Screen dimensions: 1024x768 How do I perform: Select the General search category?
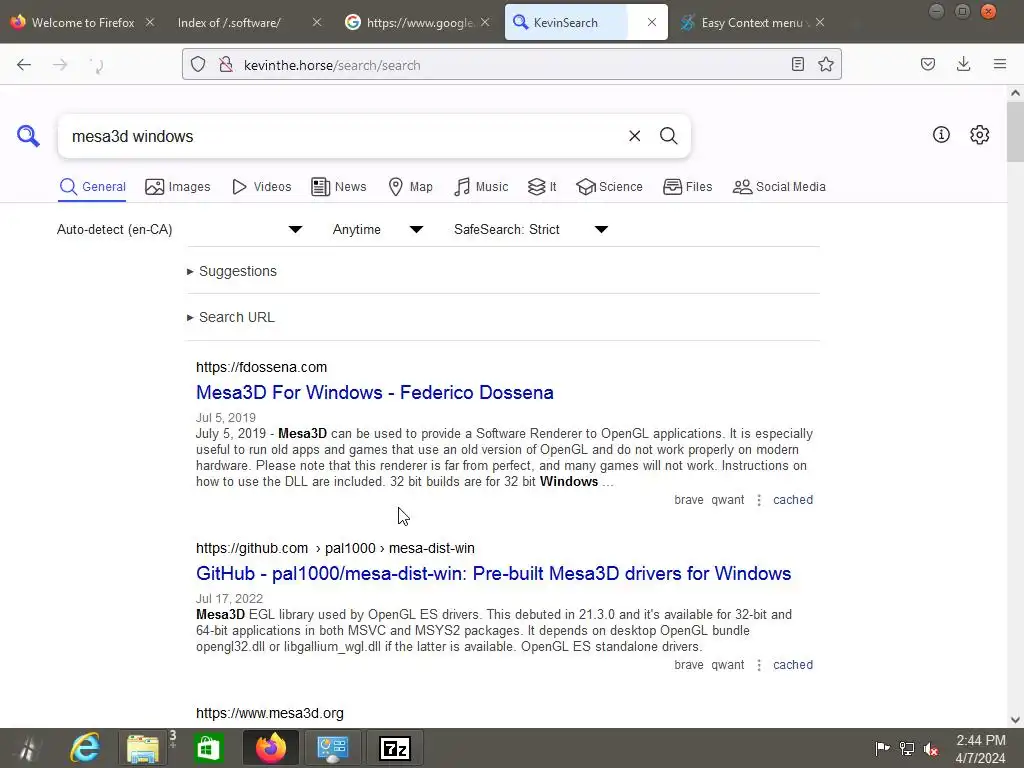tap(92, 187)
